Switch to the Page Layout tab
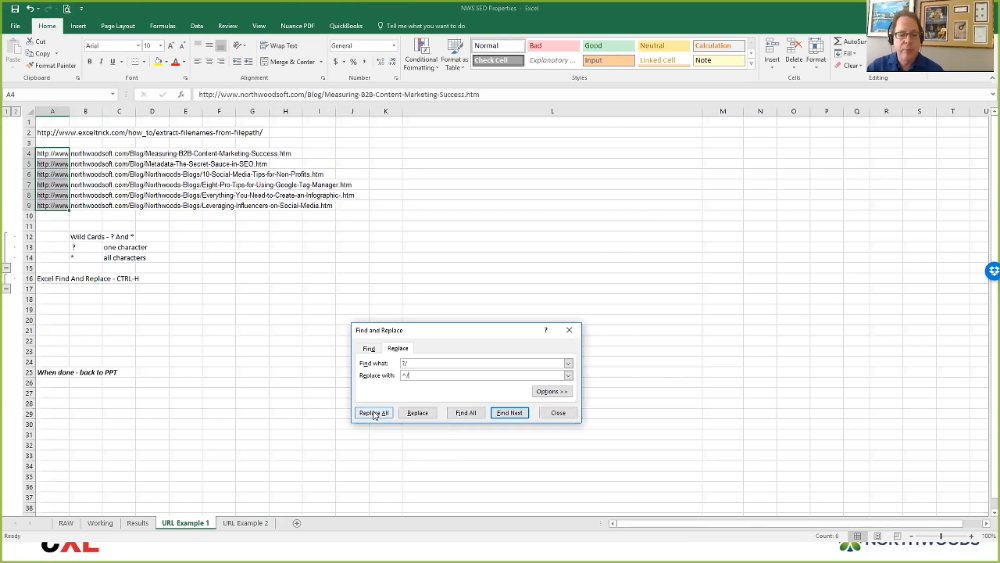The image size is (1000, 563). [118, 26]
